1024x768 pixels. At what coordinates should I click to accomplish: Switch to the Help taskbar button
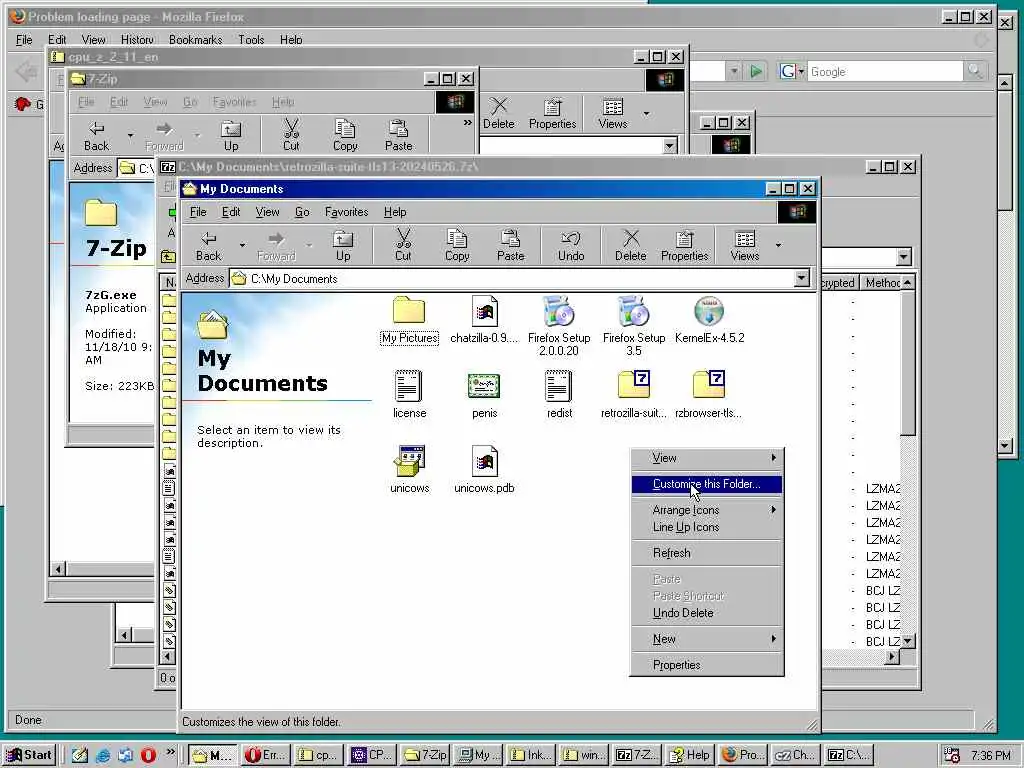pos(690,755)
